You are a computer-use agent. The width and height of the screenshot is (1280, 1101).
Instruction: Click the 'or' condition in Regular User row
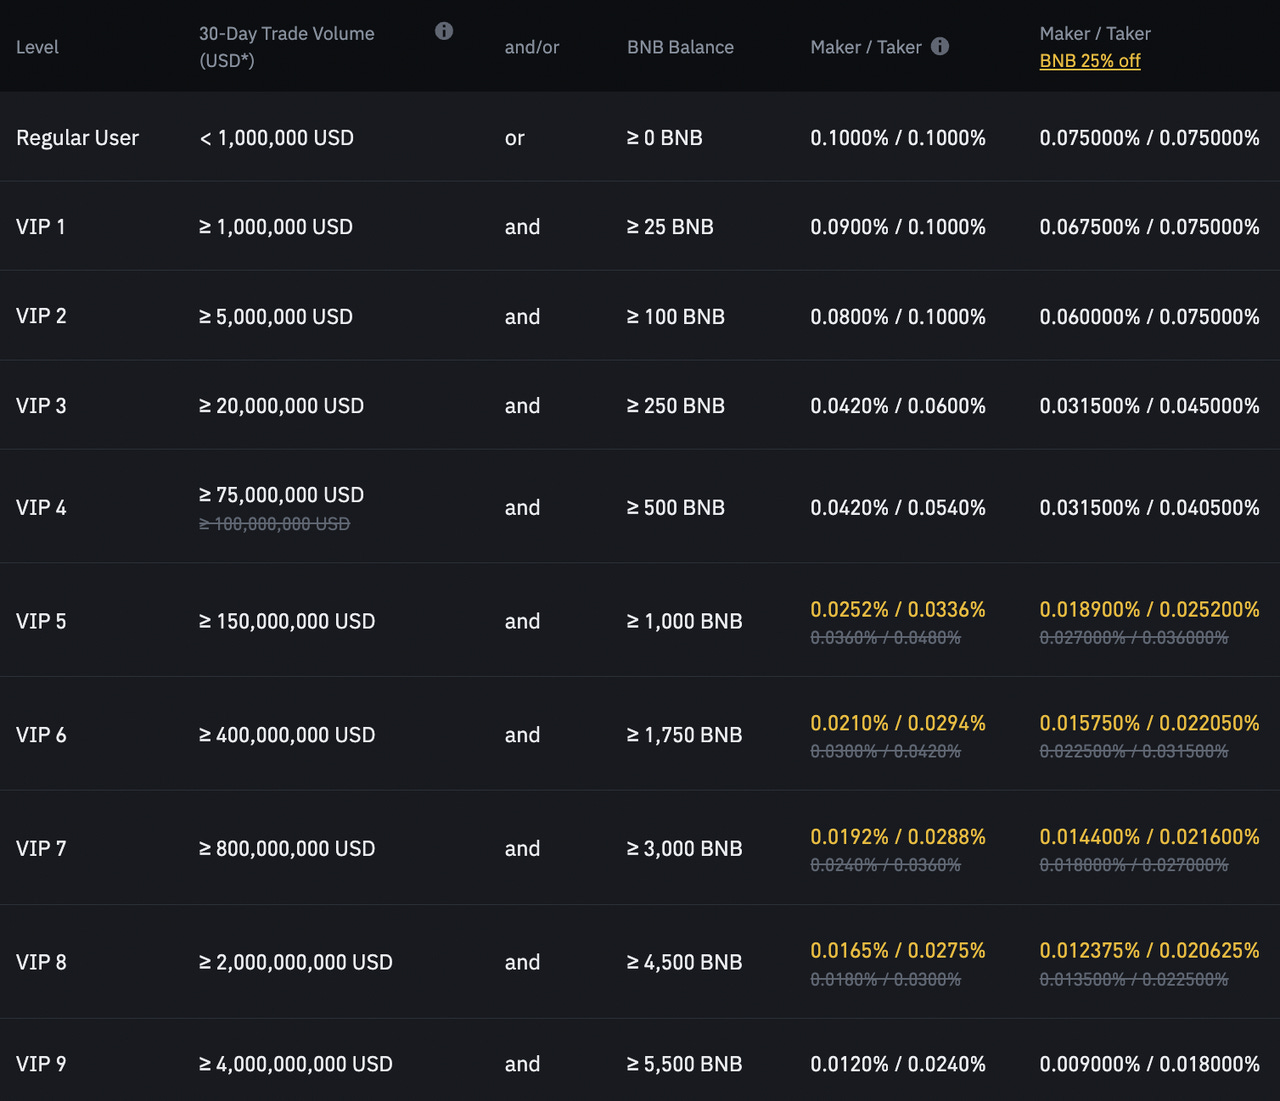514,138
